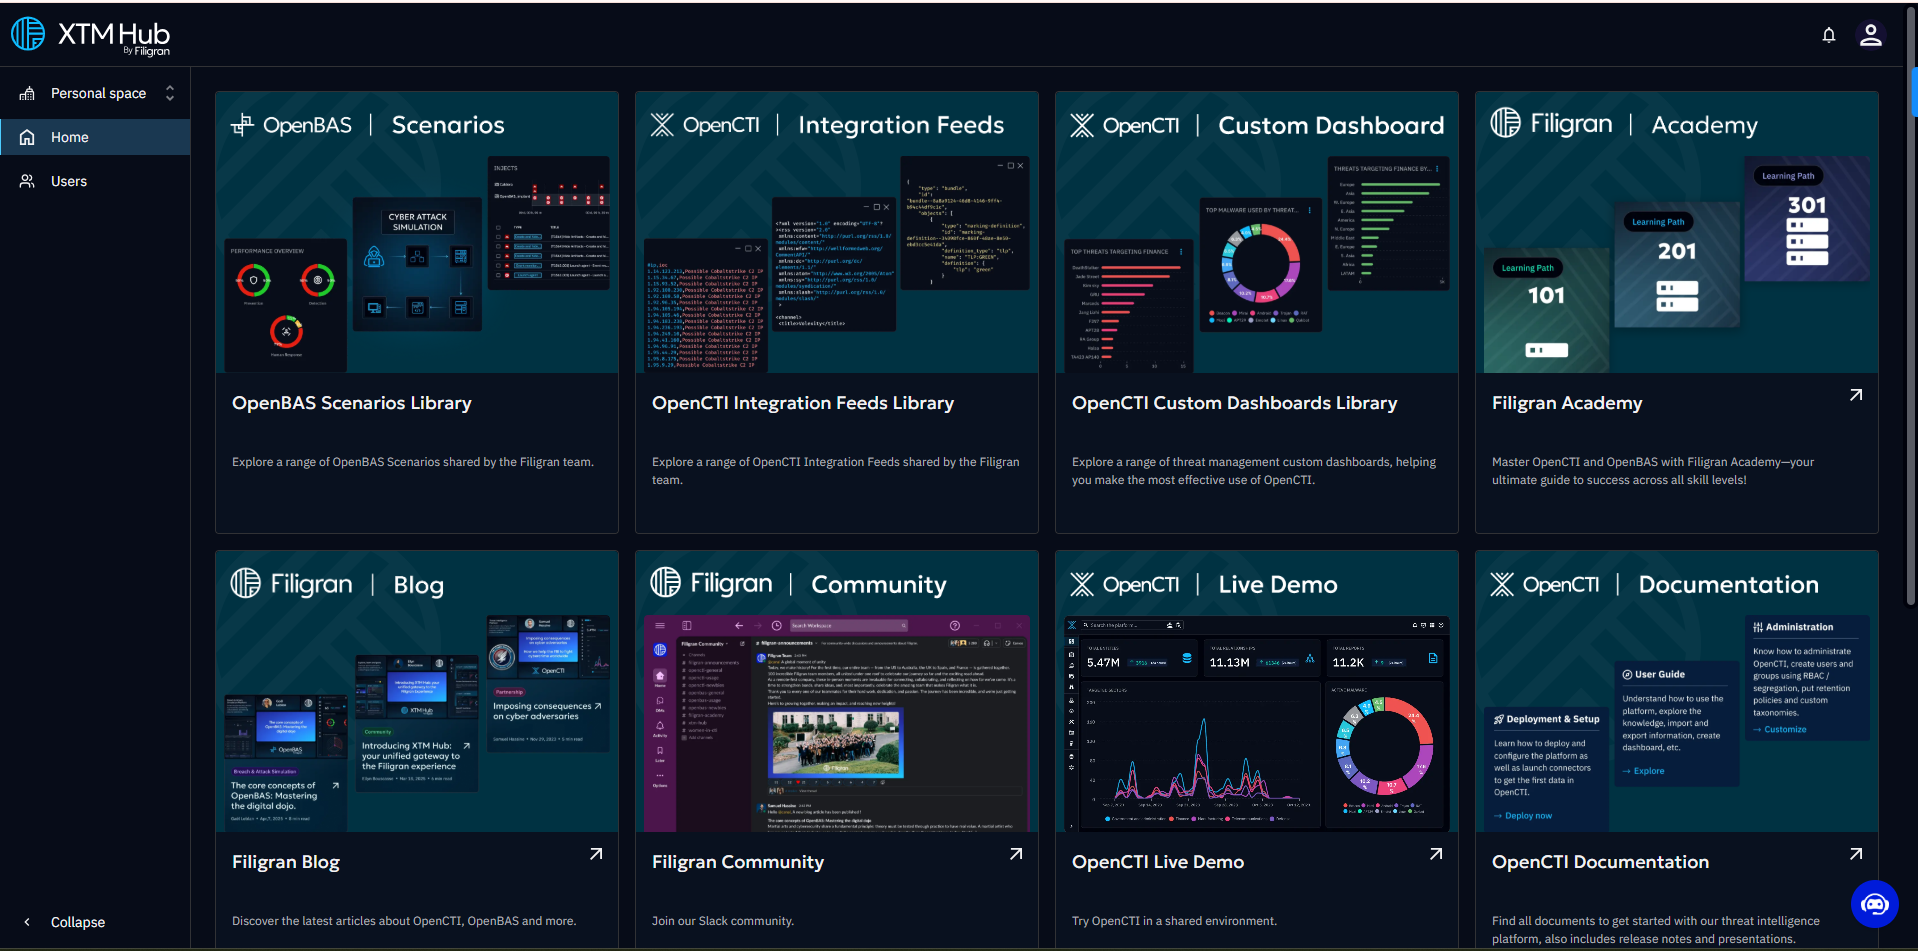Open the Users menu item
1918x951 pixels.
(95, 181)
